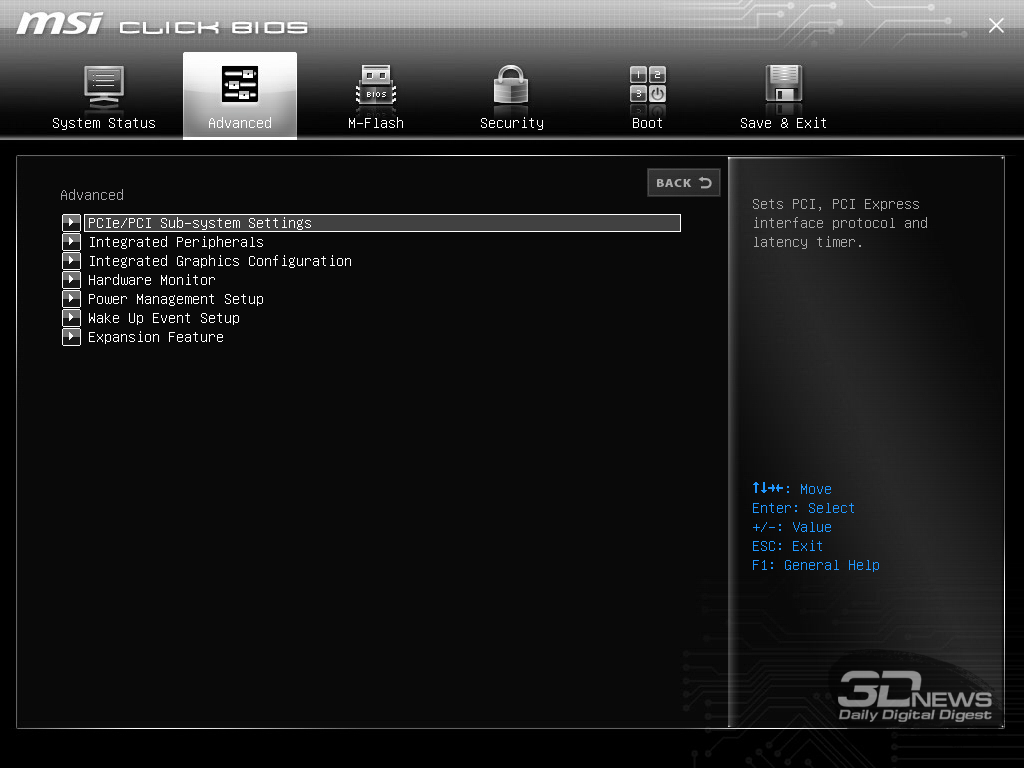Click arrow icon beside Hardware Monitor
Image resolution: width=1024 pixels, height=768 pixels.
click(x=71, y=280)
